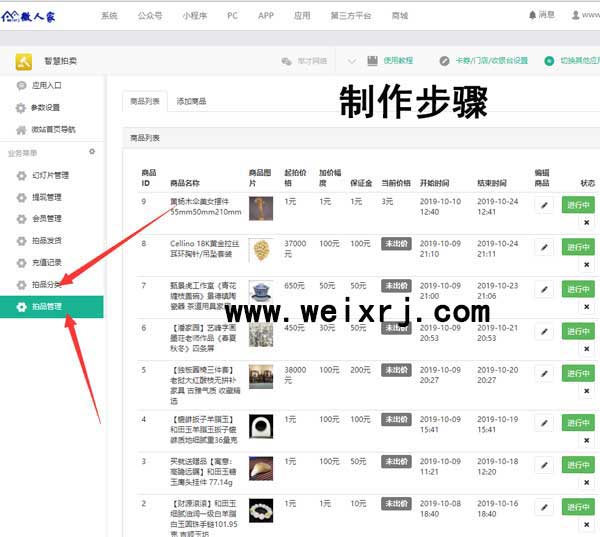
Task: Edit product ID 5 via its pencil icon
Action: [544, 374]
